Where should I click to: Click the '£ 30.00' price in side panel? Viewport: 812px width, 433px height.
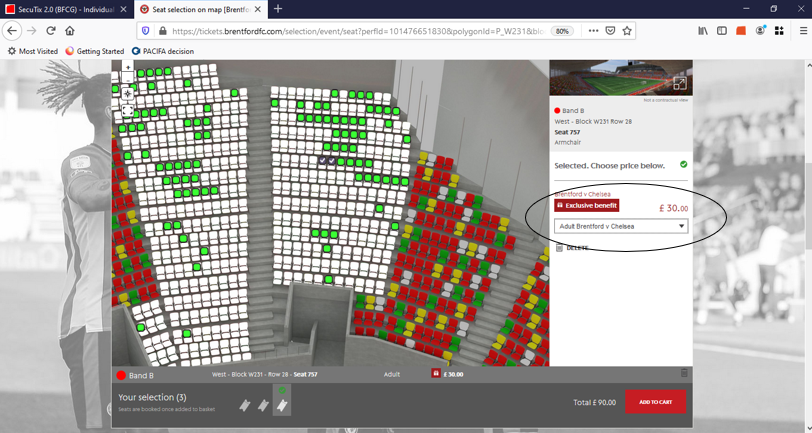click(x=674, y=208)
